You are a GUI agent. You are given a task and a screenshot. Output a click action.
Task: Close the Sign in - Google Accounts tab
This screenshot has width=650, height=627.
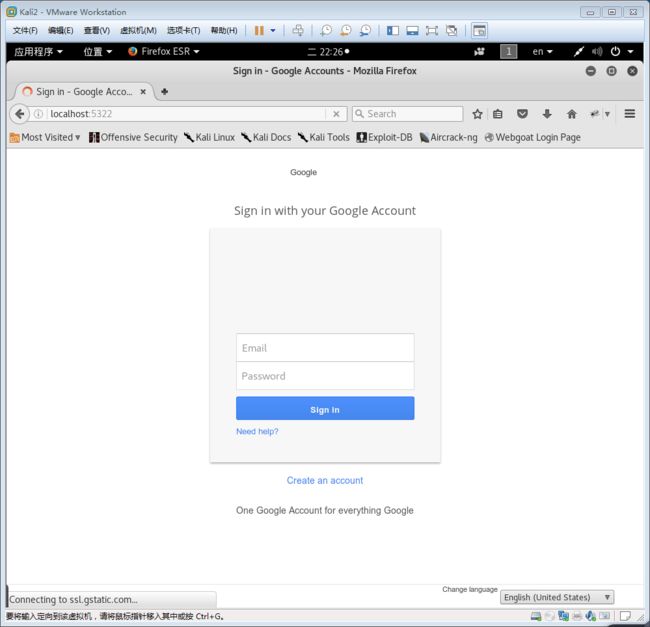[143, 92]
